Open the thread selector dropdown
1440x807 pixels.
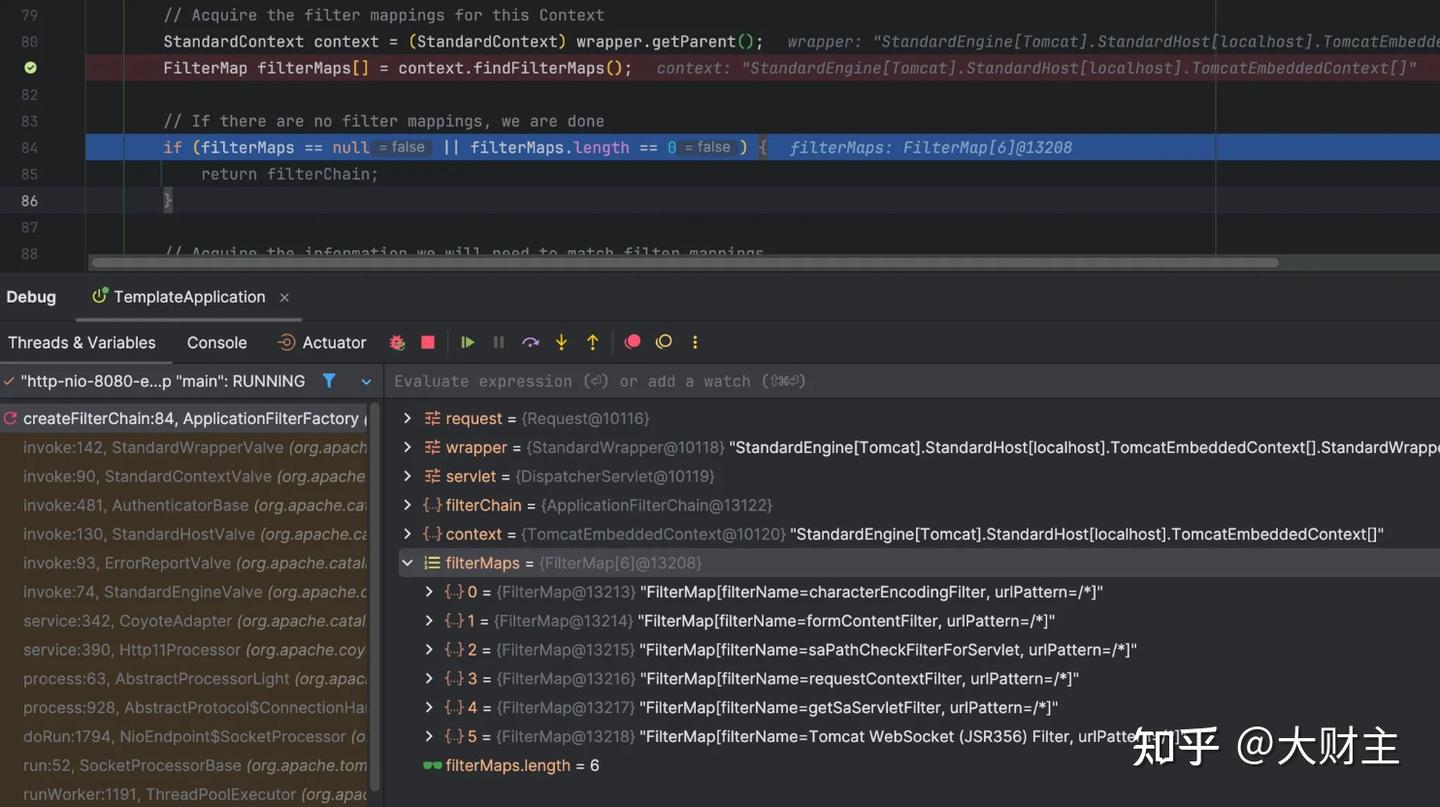click(366, 381)
